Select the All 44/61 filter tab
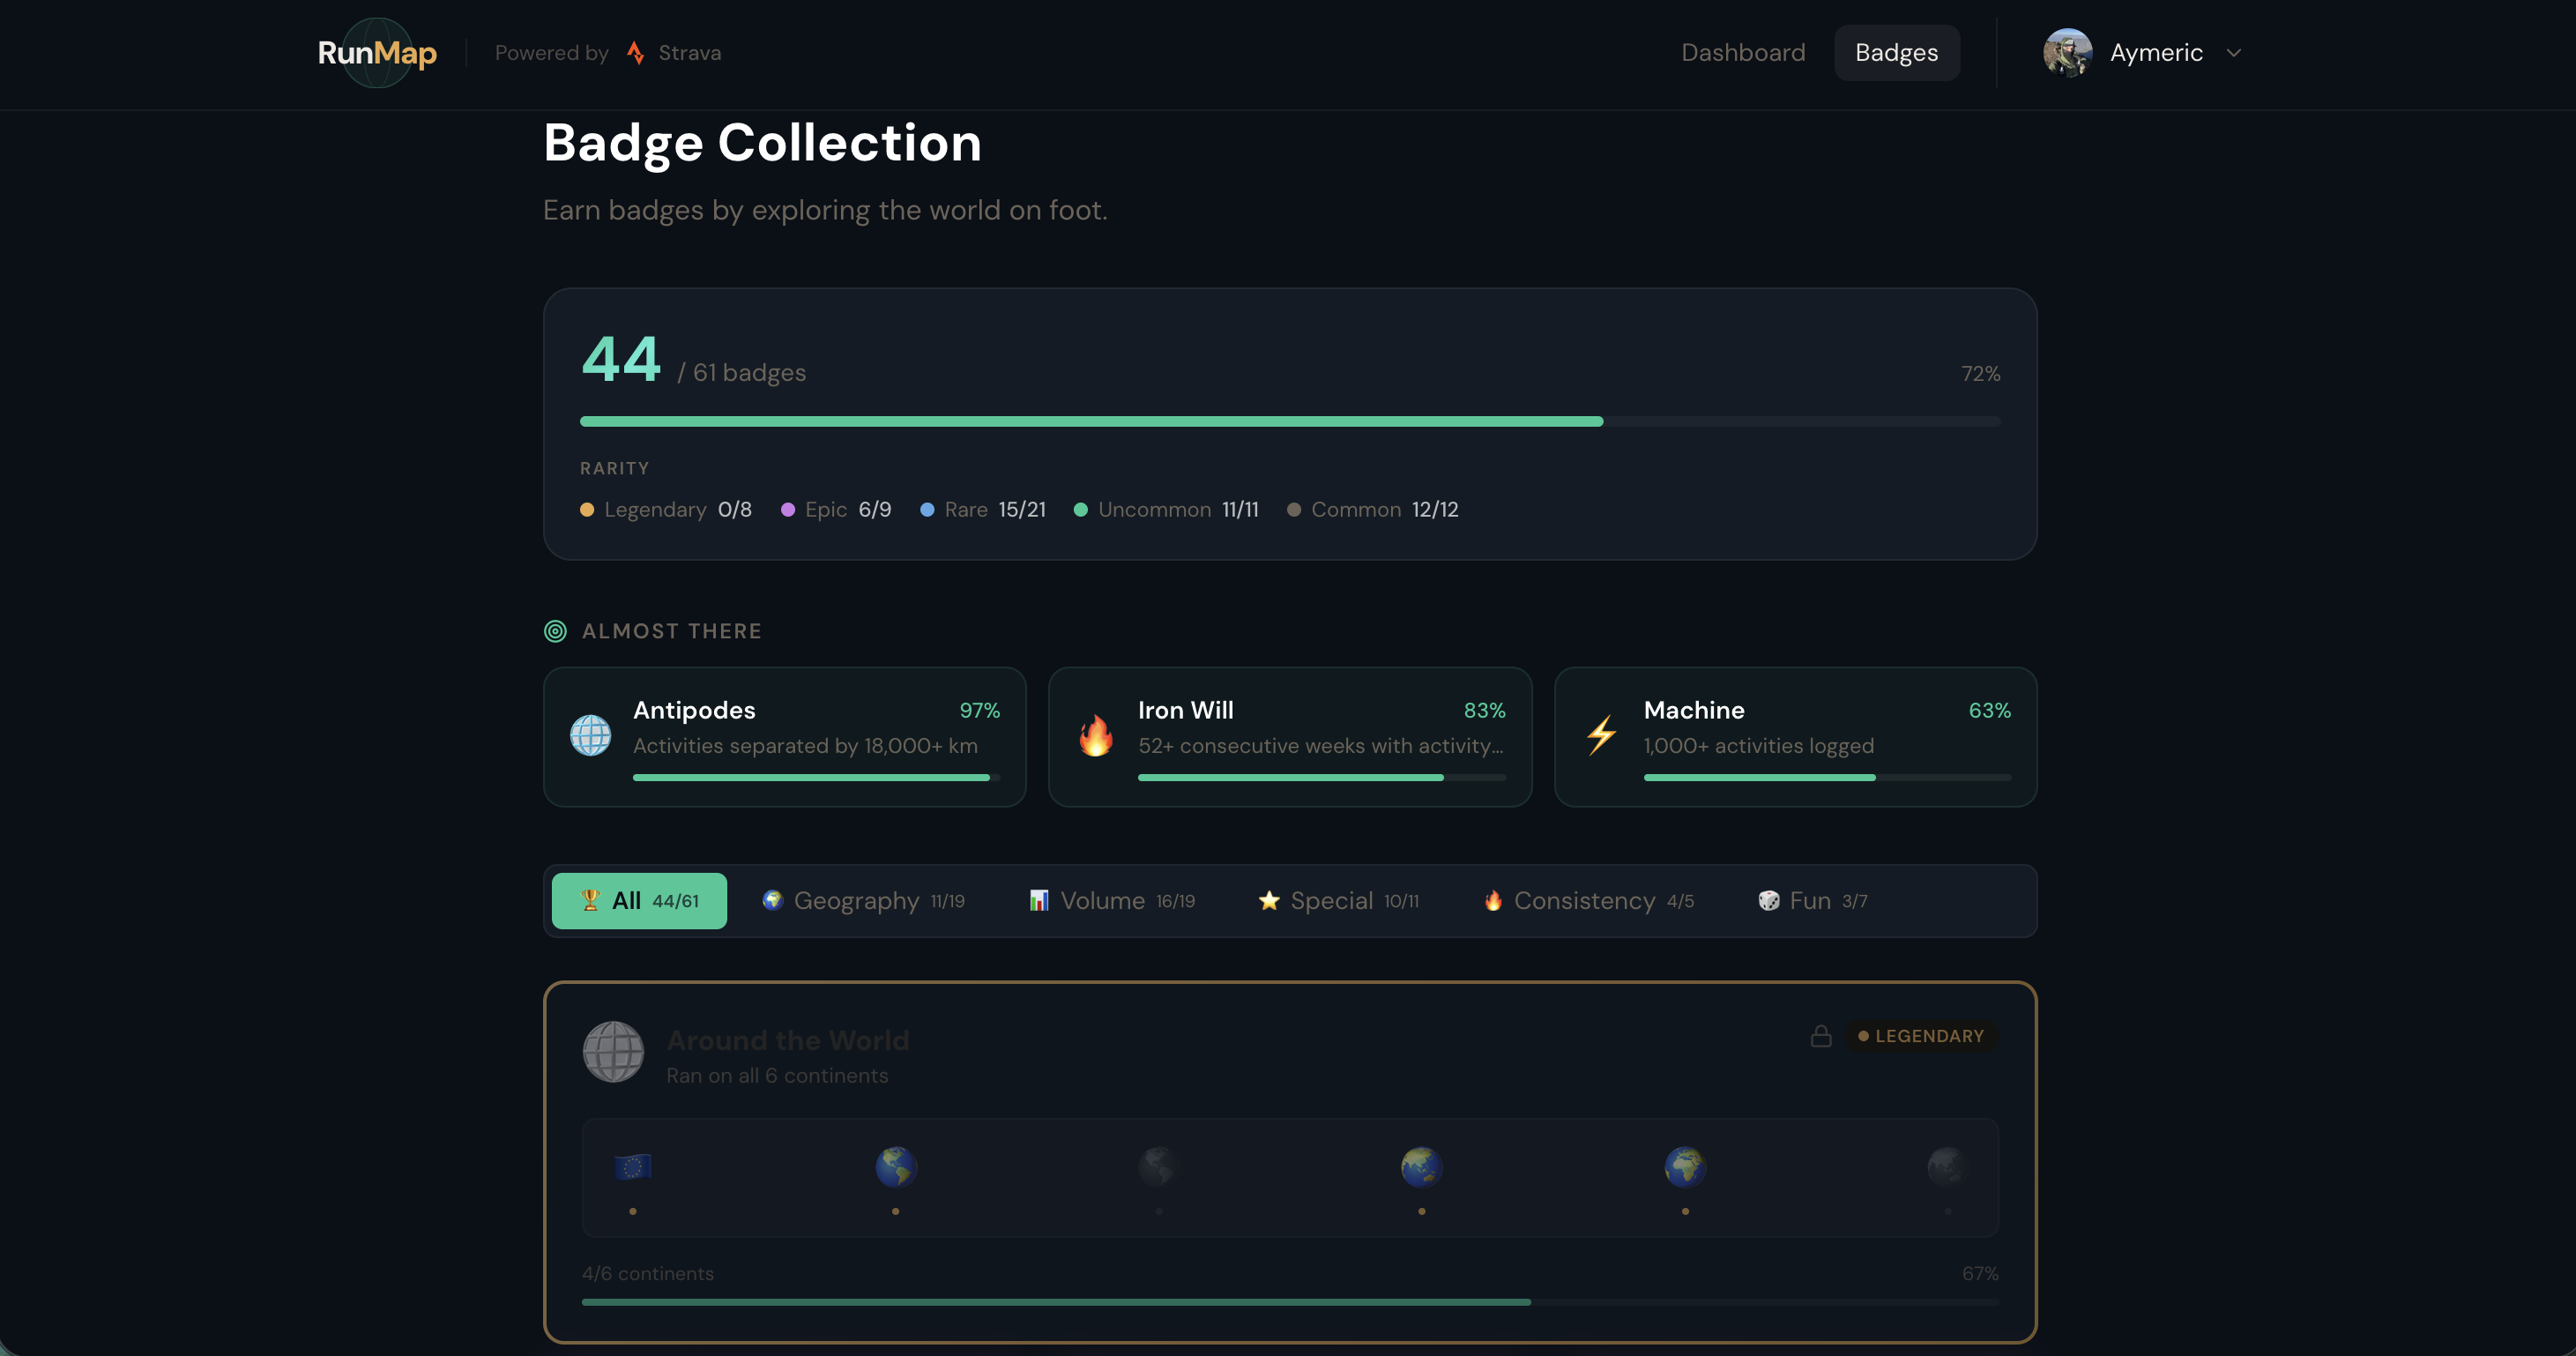Image resolution: width=2576 pixels, height=1356 pixels. point(639,901)
